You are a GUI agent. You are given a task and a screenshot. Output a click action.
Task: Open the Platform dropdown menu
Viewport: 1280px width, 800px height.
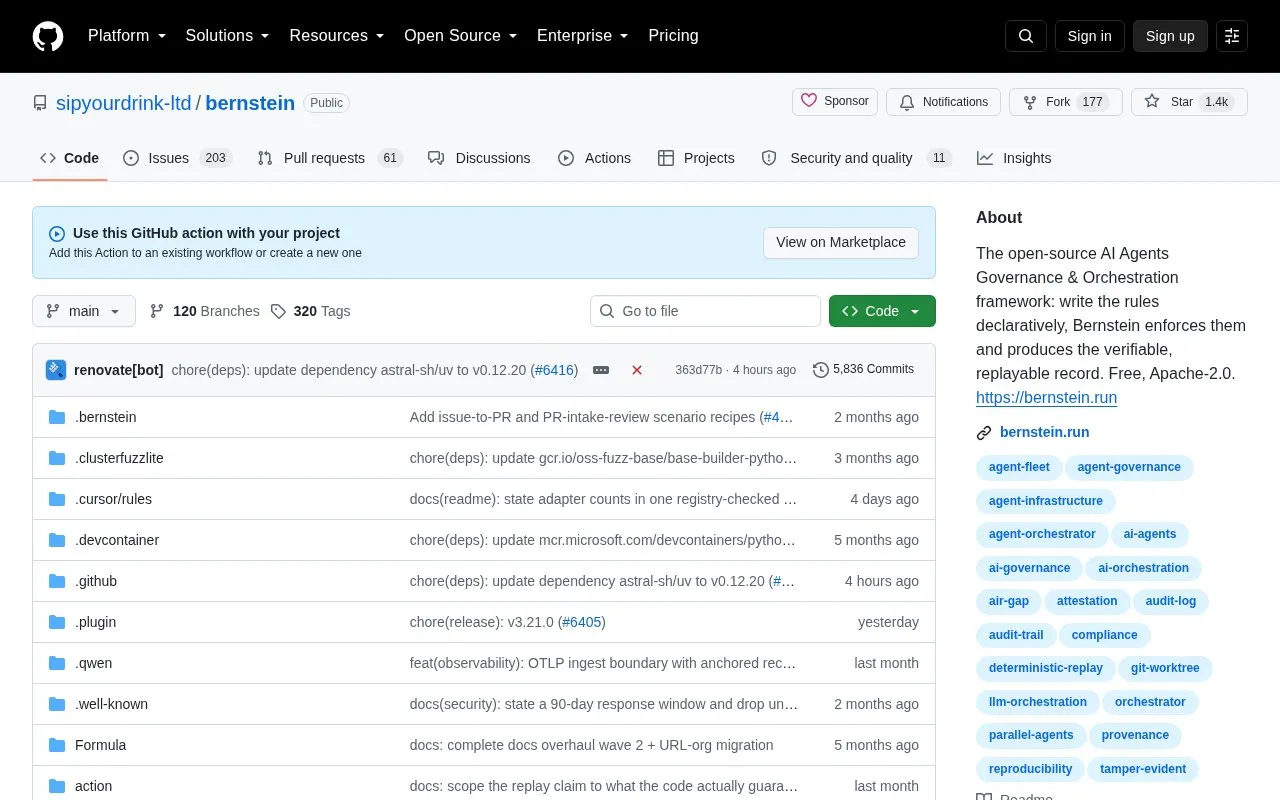point(127,36)
